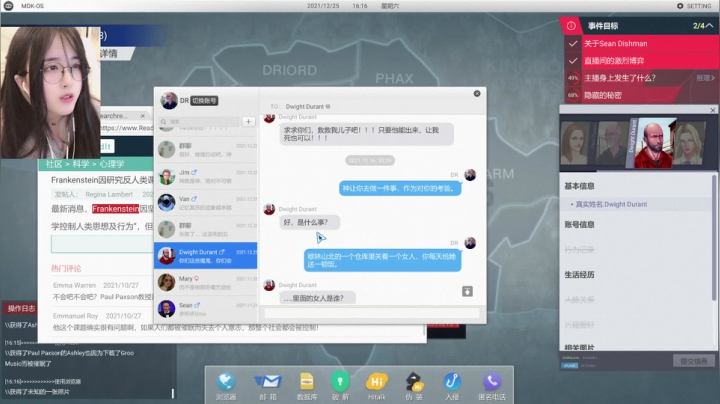Click 账号信息 section in profile
The image size is (720, 404).
(x=579, y=224)
